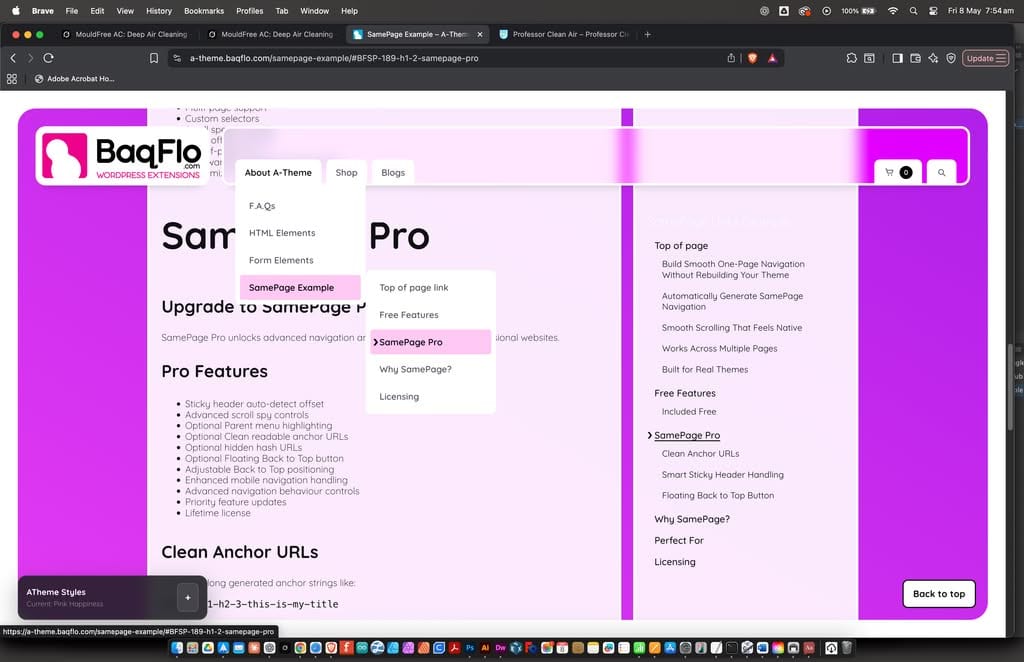Open Control Center in menu bar
1024x662 pixels.
[933, 10]
